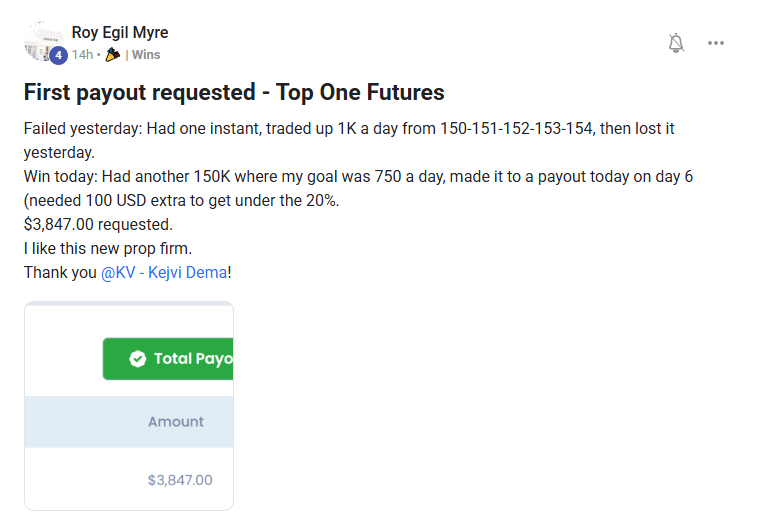Click the post title First payout requested
This screenshot has width=760, height=519.
234,92
